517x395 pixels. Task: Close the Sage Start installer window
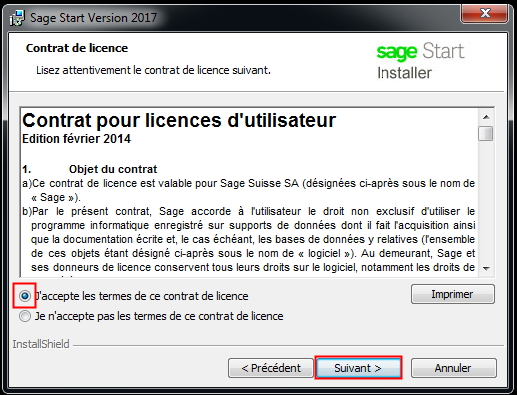pos(485,14)
